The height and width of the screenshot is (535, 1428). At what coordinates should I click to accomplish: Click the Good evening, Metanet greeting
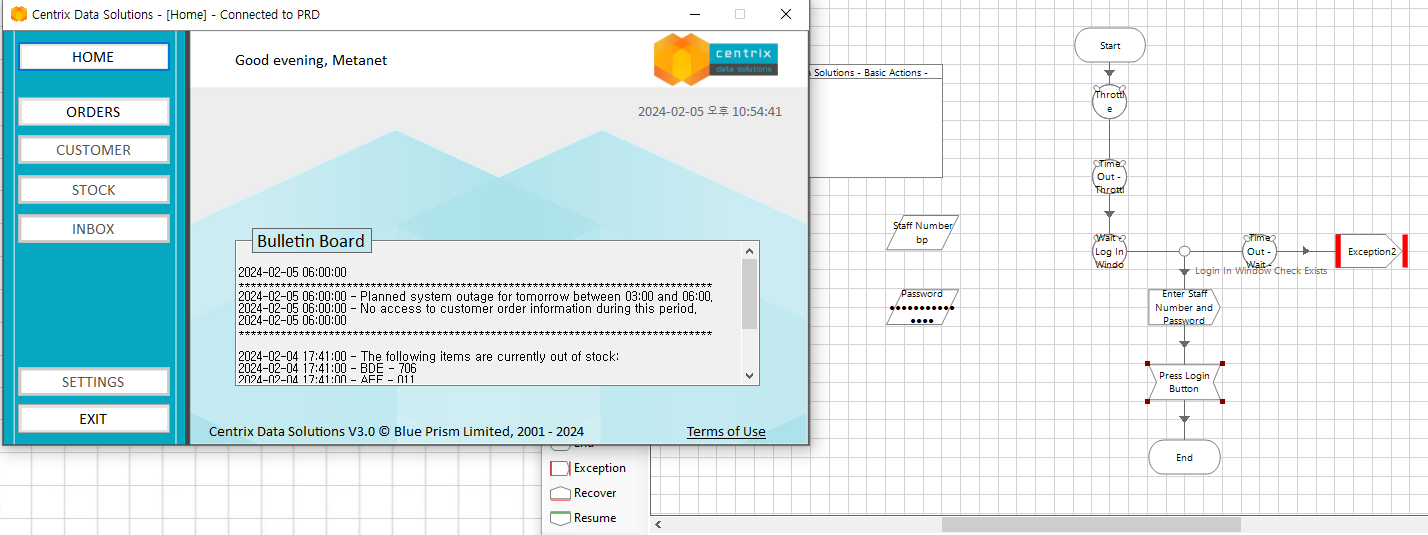[311, 60]
